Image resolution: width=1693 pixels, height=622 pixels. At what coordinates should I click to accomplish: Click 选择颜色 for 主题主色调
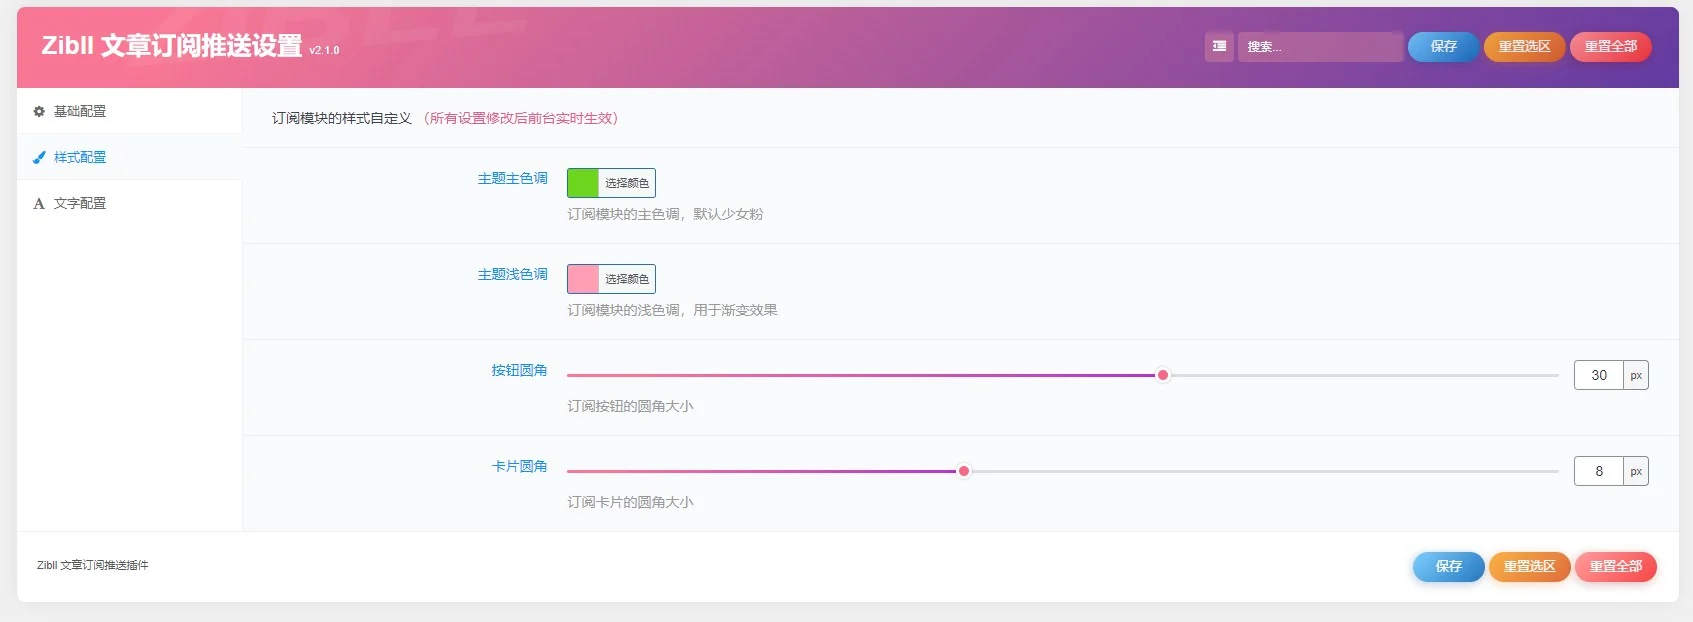click(627, 183)
